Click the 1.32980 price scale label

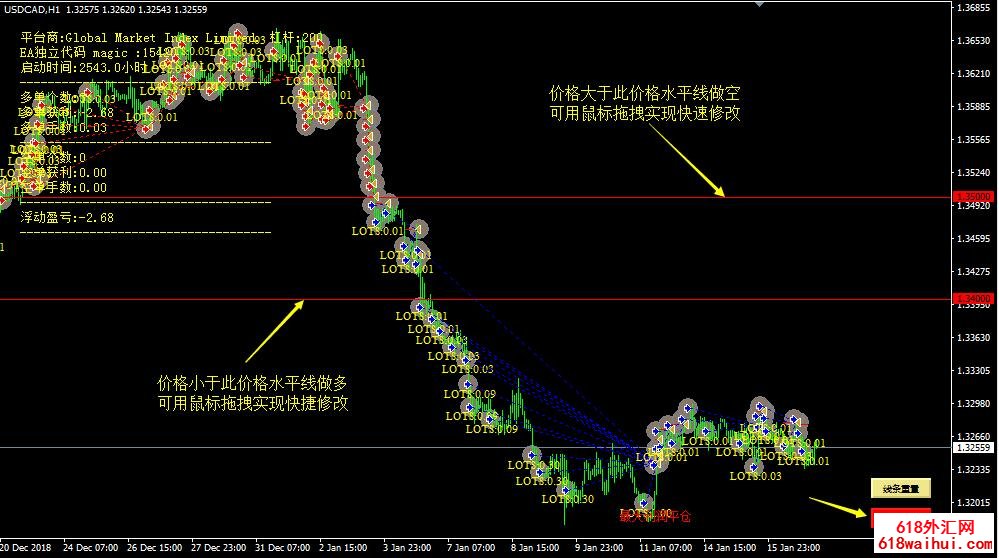coord(974,403)
